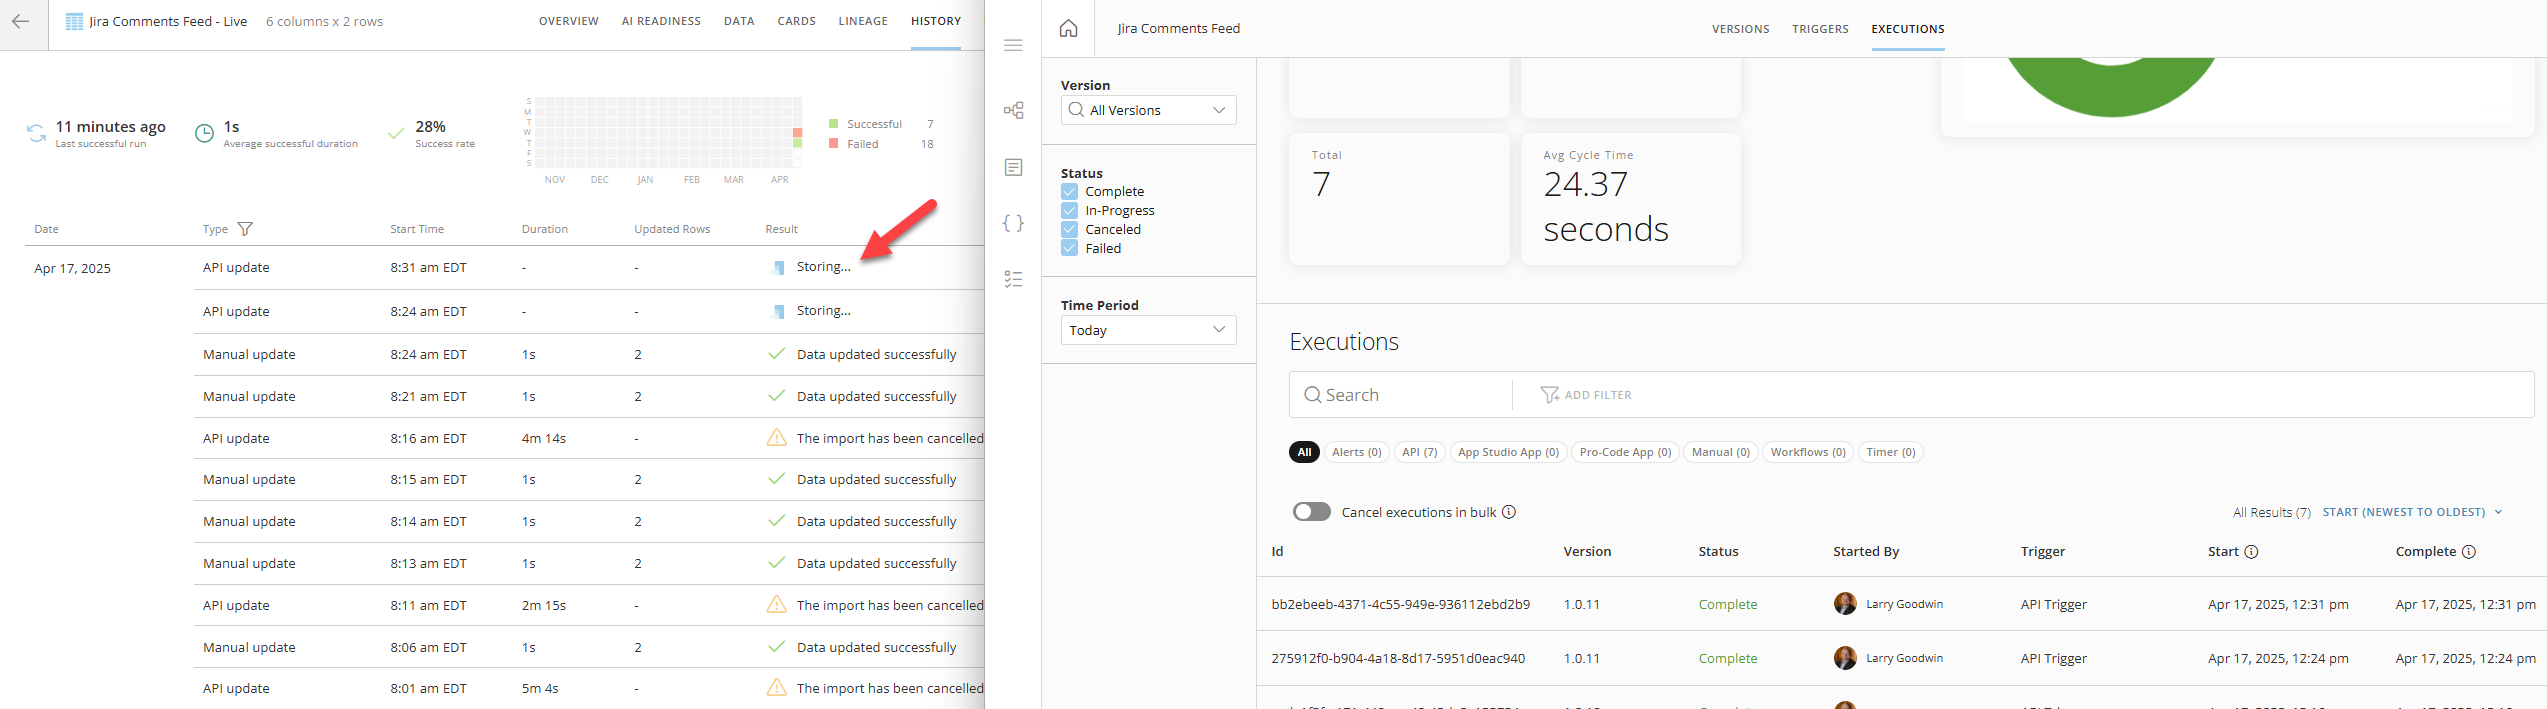Click Larry Goodwin avatar on bb2ebeeb execution
This screenshot has height=709, width=2547.
(1845, 604)
